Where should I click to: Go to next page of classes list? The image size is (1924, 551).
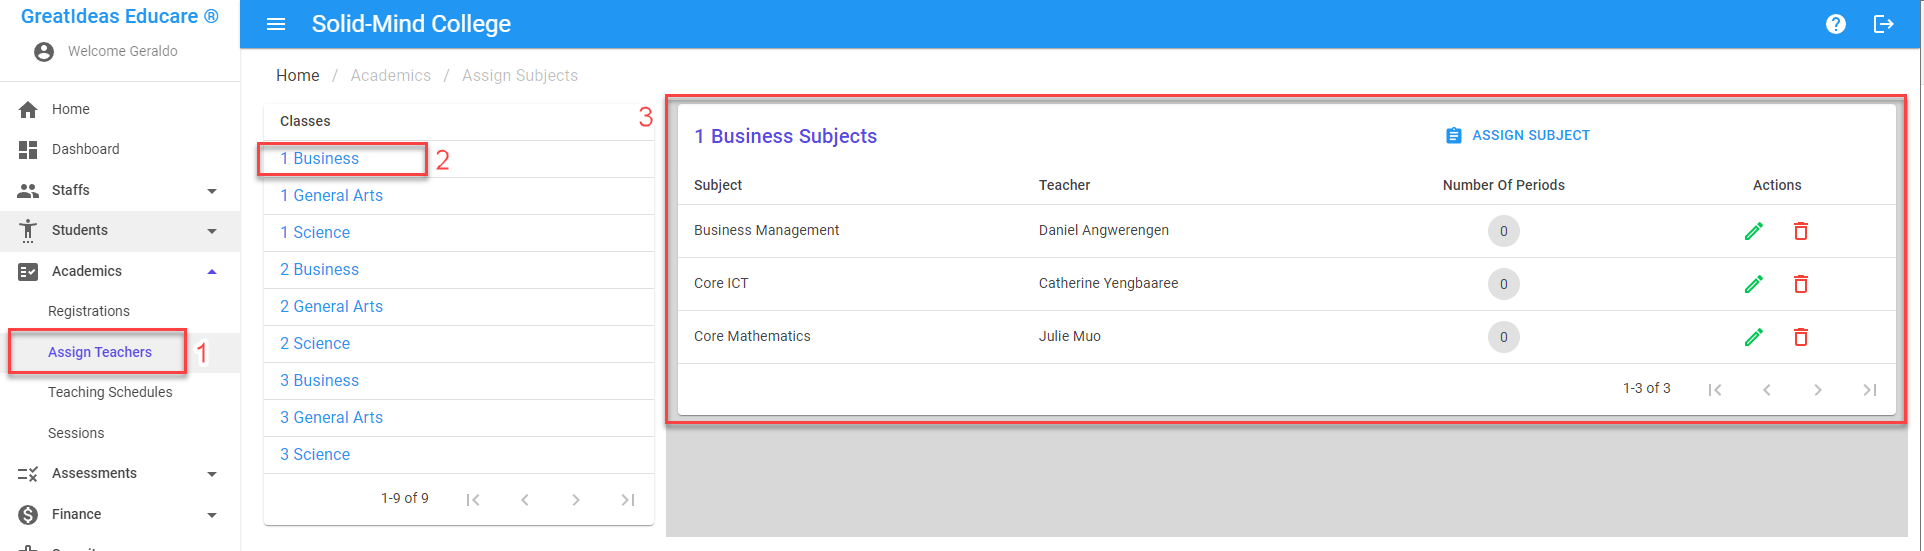point(576,500)
